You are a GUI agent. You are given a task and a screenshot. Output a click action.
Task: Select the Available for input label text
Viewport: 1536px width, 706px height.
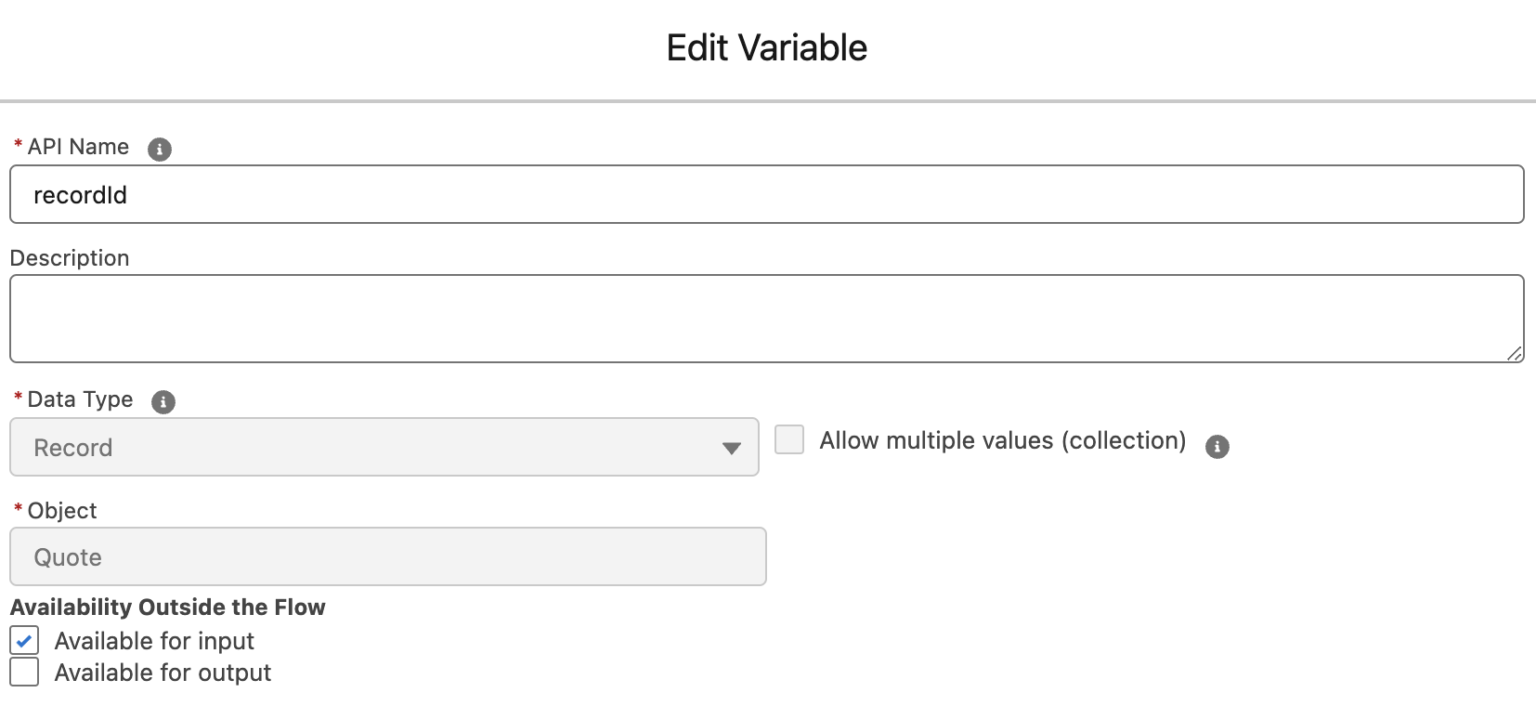pos(156,640)
